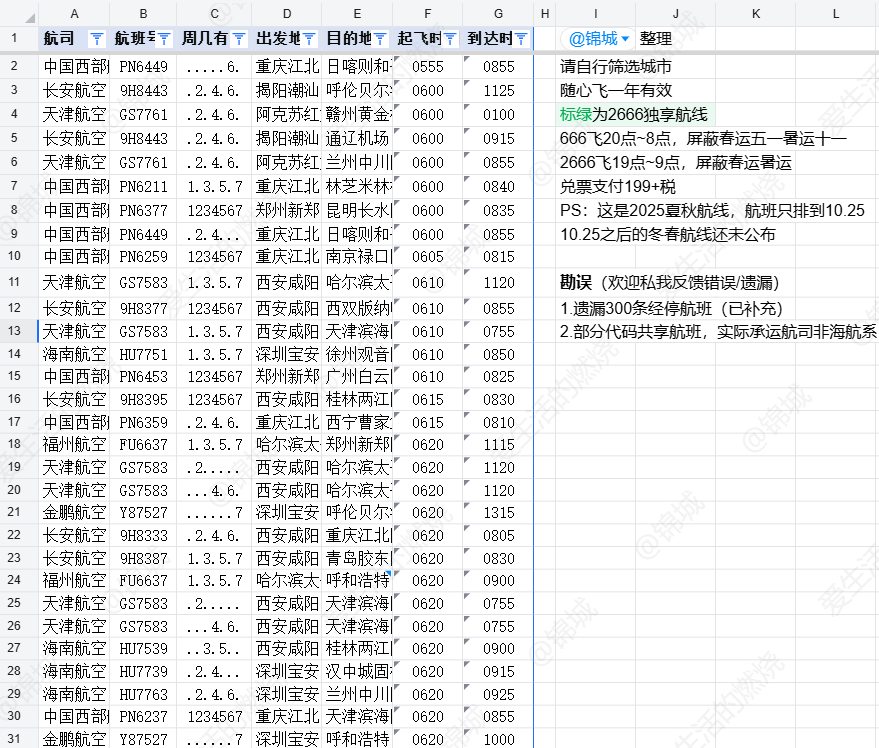Select row 1 via its row number

point(14,39)
